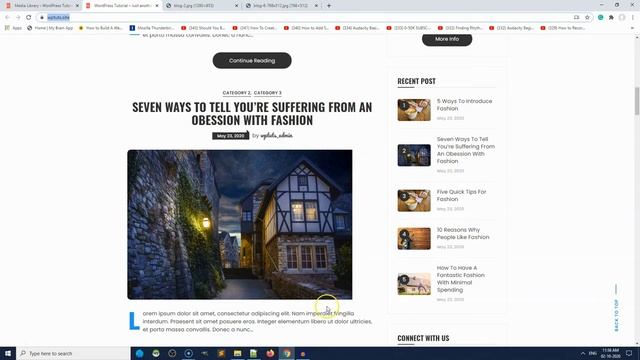Open File Explorer from the taskbar
Image resolution: width=640 pixels, height=360 pixels.
click(x=238, y=353)
